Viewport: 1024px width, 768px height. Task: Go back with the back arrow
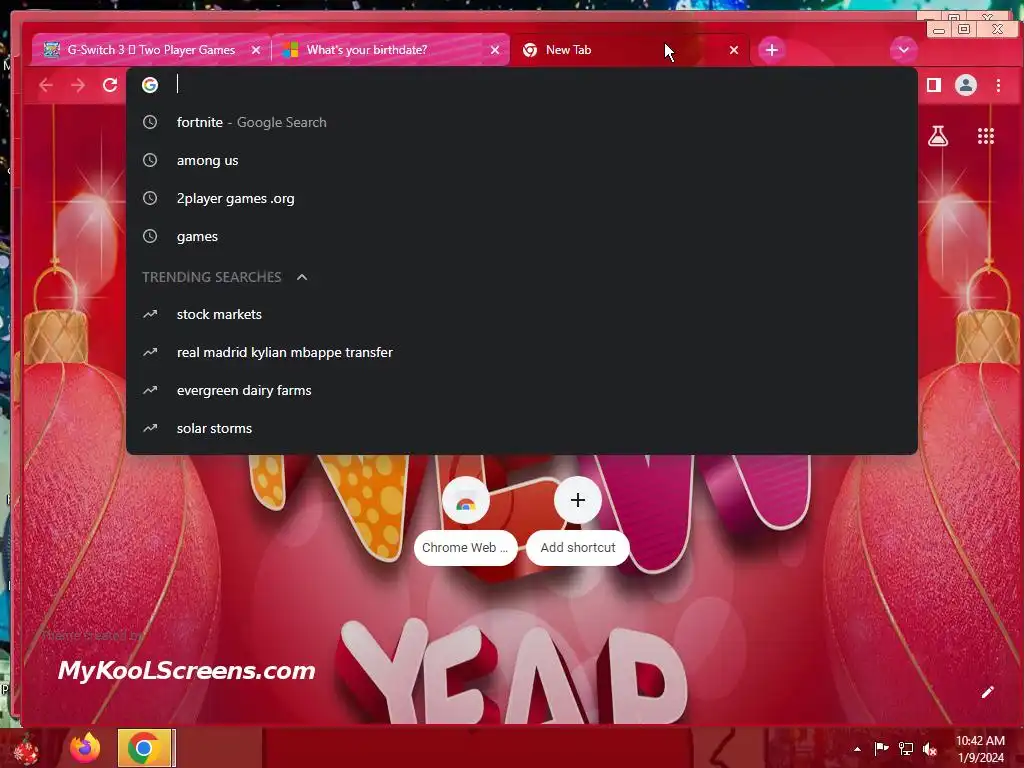tap(46, 85)
